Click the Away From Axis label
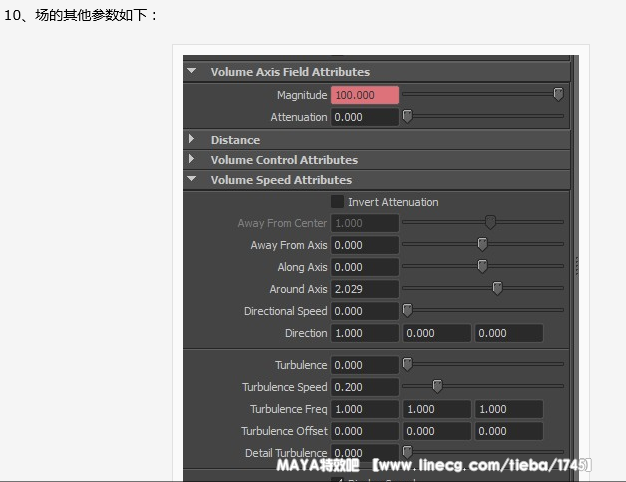This screenshot has width=626, height=482. 289,245
